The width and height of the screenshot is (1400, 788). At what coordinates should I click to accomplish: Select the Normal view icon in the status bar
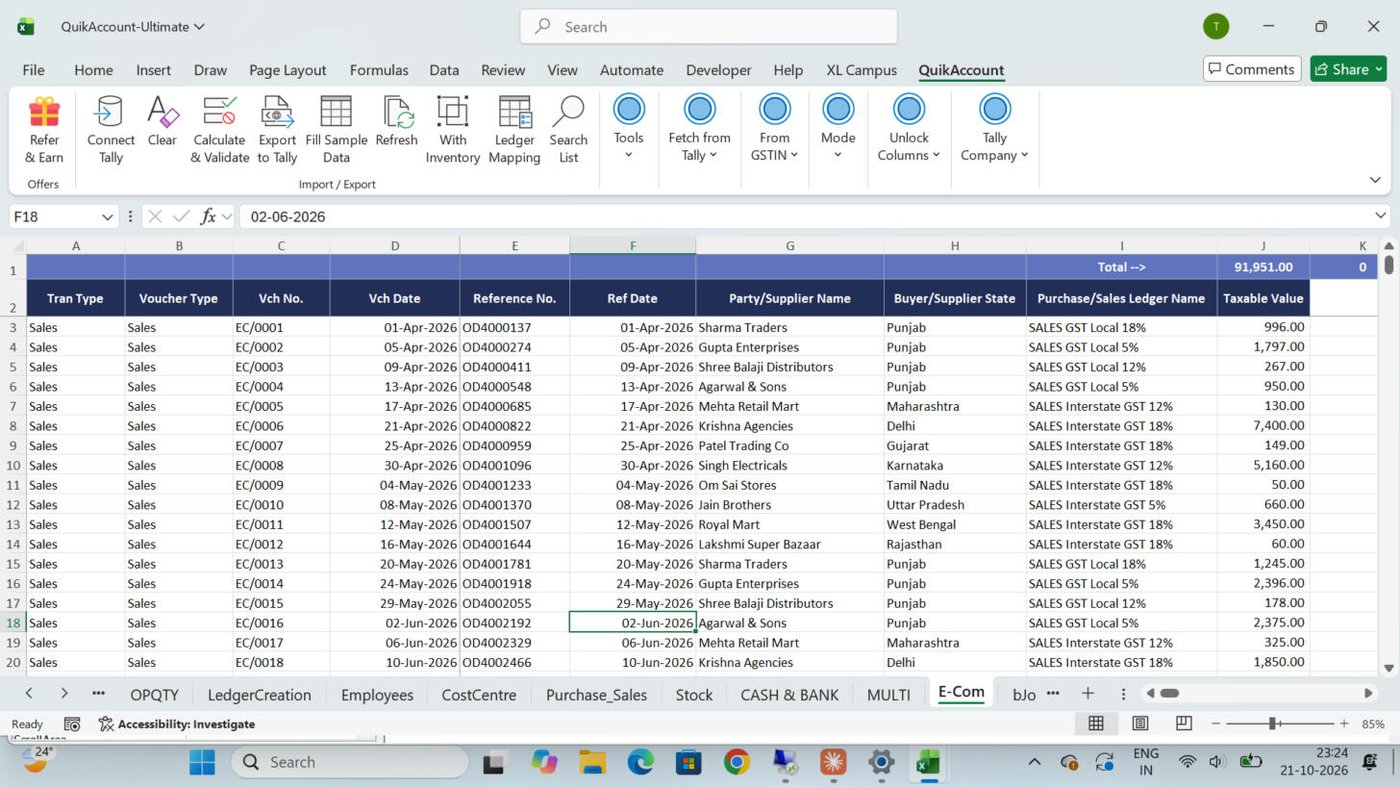point(1096,723)
